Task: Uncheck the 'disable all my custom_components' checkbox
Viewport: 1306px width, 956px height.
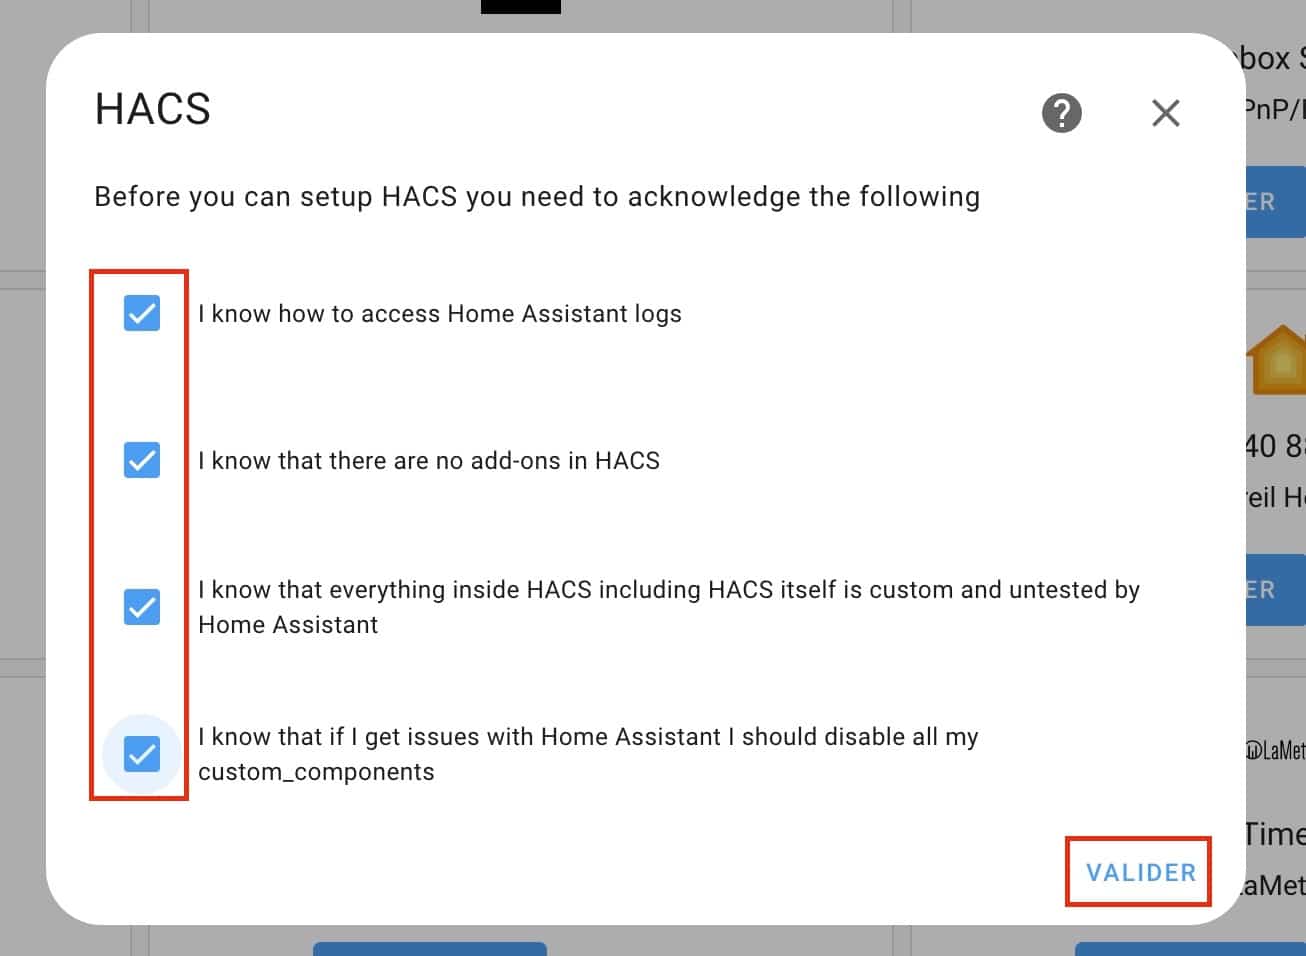Action: 142,754
